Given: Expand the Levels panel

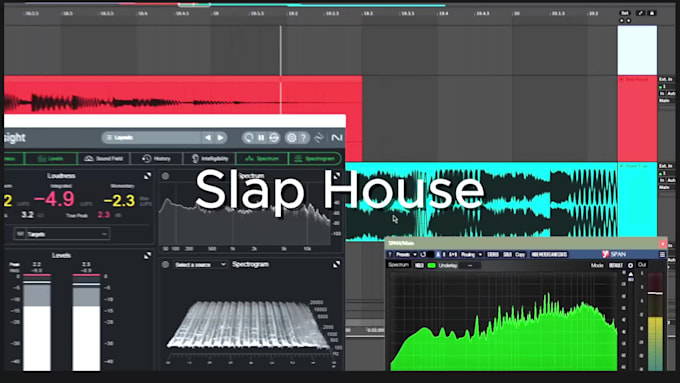Looking at the screenshot, I should 147,255.
